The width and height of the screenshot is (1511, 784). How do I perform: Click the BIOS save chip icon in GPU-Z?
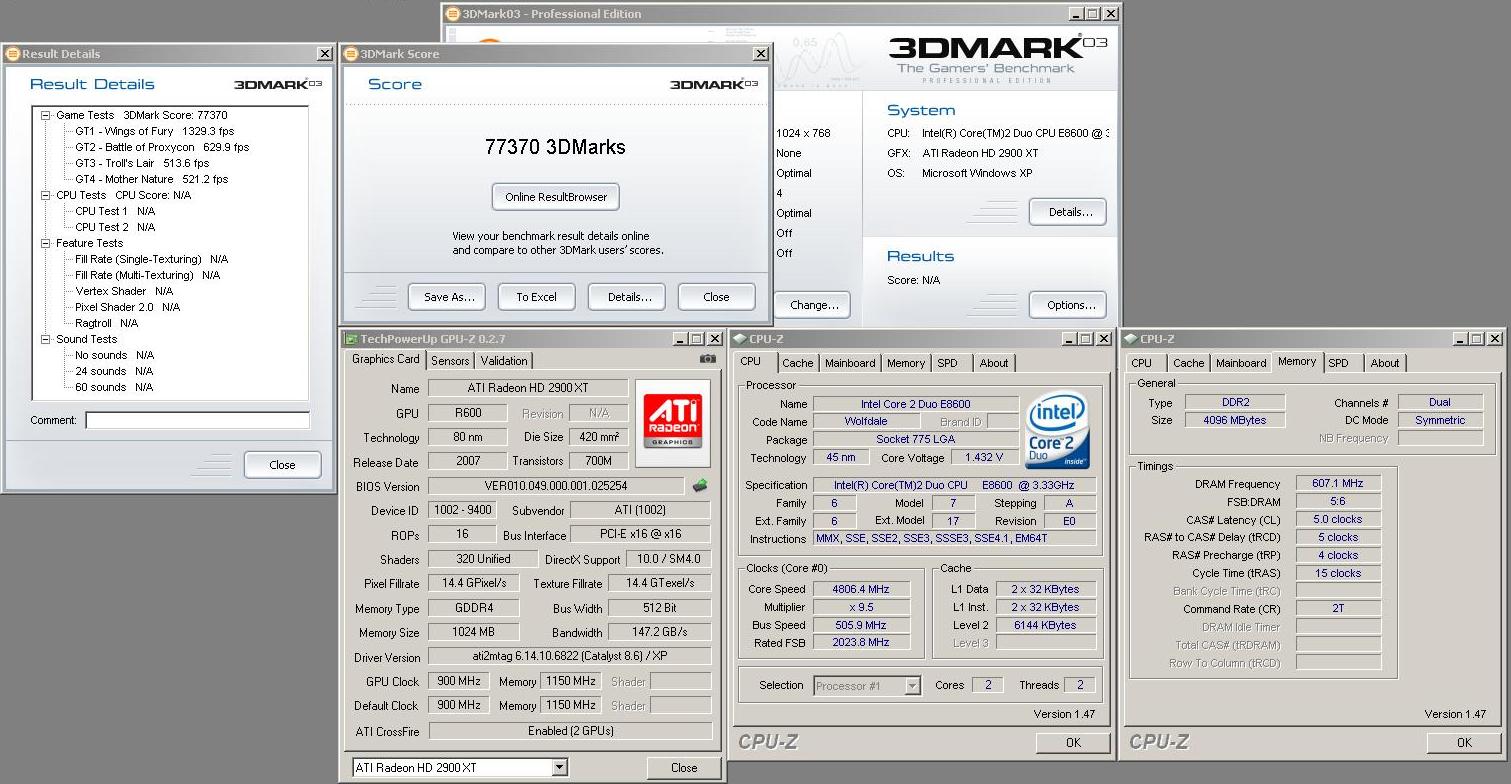[700, 486]
